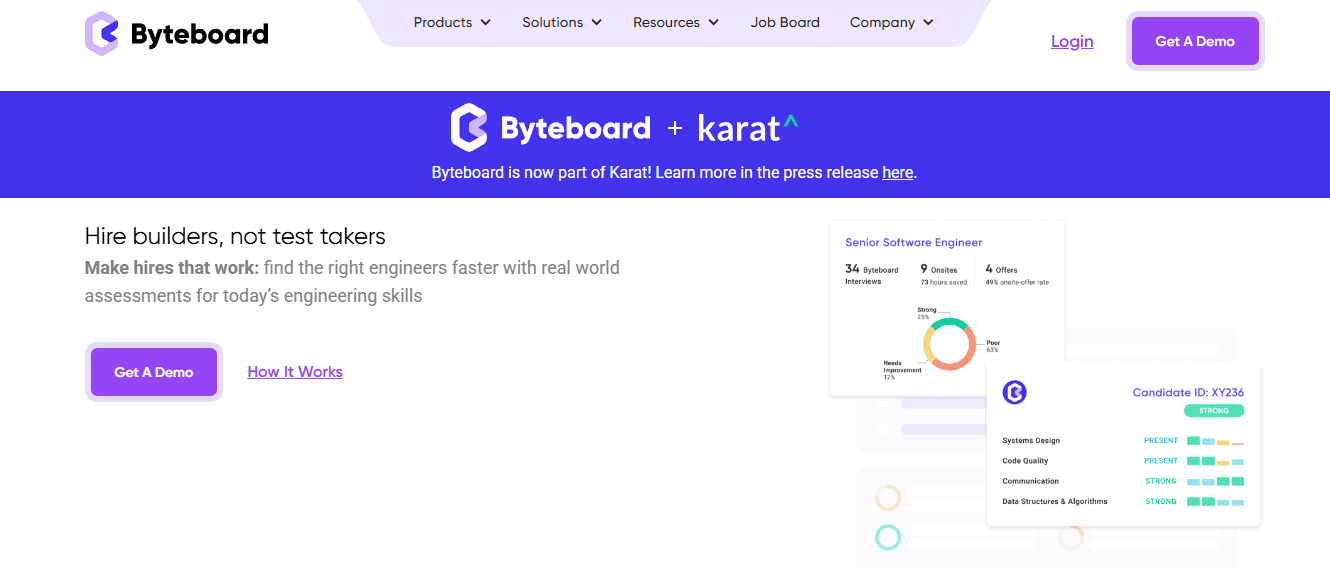The width and height of the screenshot is (1330, 588).
Task: Click the Login link in the header
Action: tap(1071, 41)
